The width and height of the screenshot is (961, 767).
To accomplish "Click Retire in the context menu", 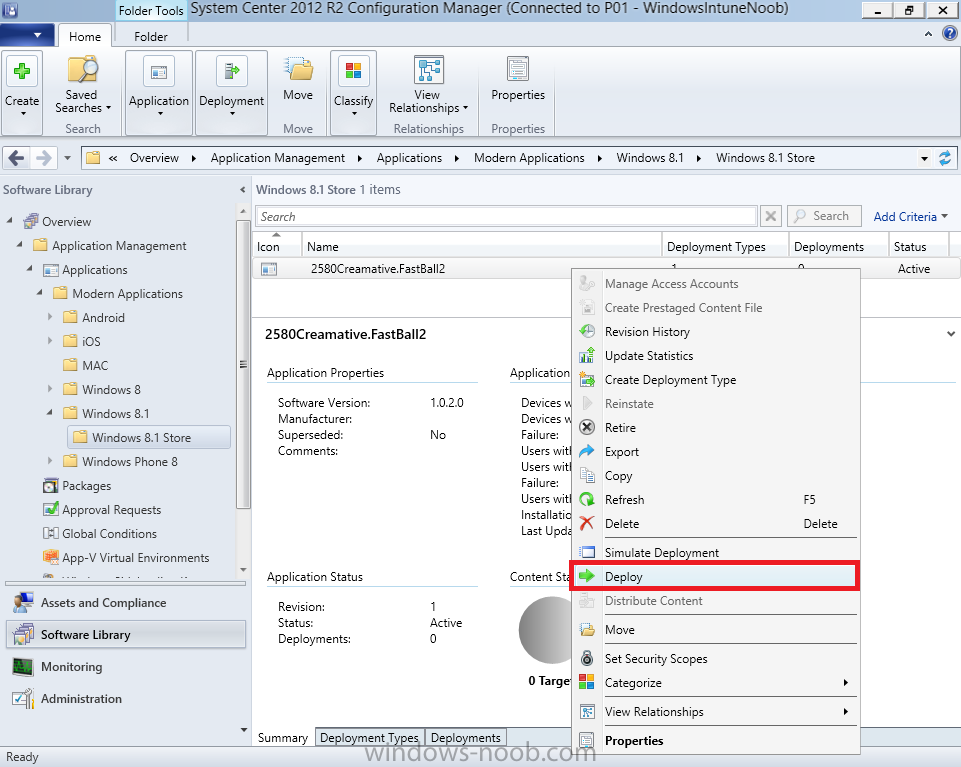I will pyautogui.click(x=715, y=427).
